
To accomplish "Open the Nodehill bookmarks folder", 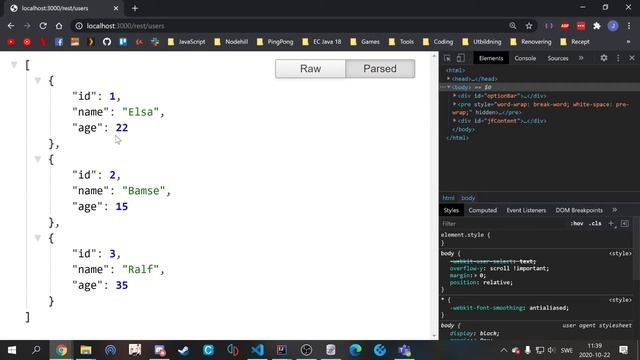I will coord(231,42).
